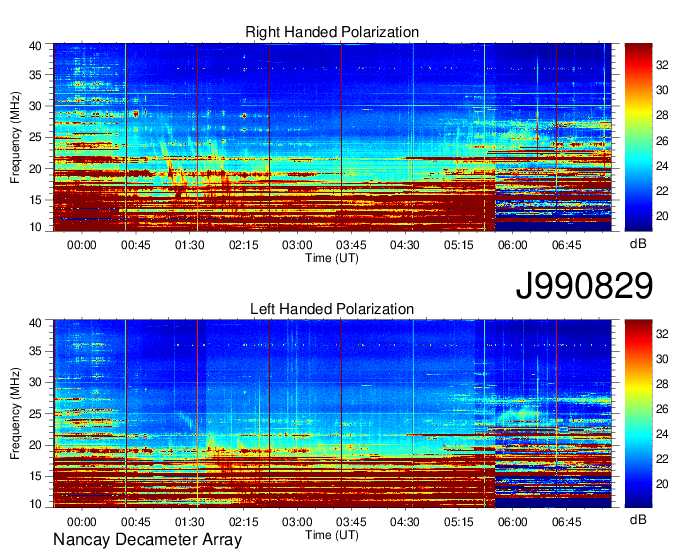Click the 40 MHz tick on Left Handed plot
680x552 pixels.
tap(35, 322)
